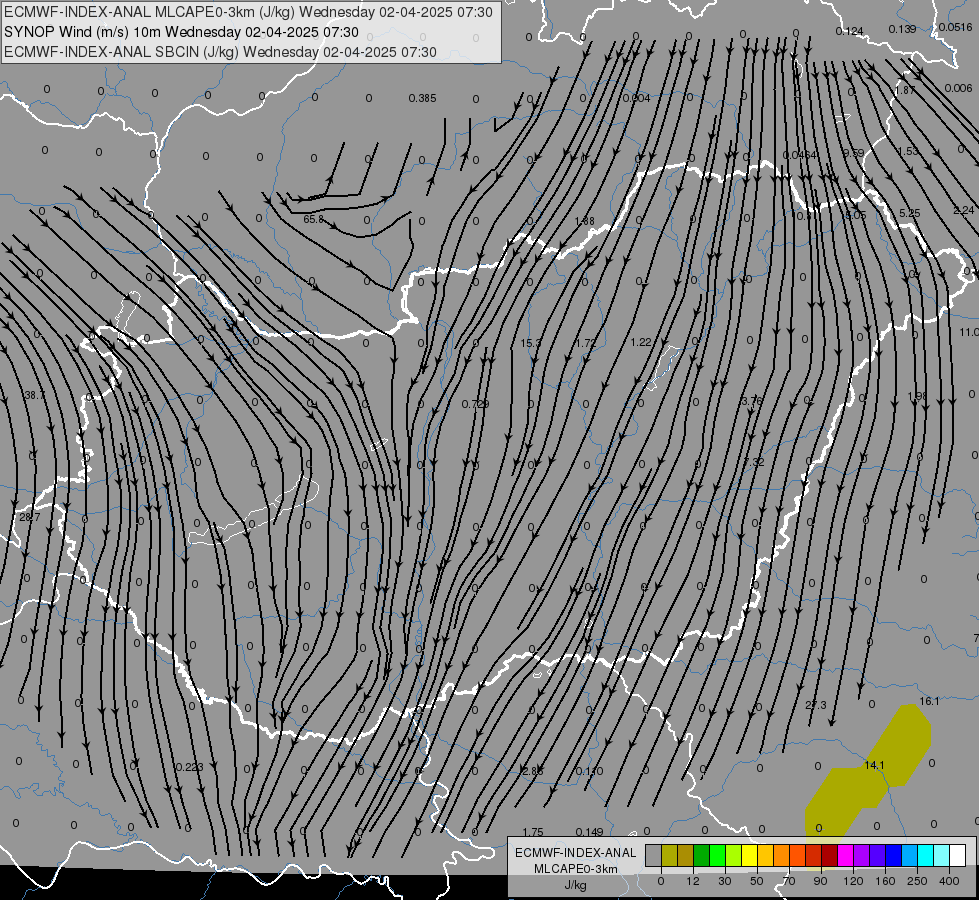Pick the cyan legend swatch
Screen dimensions: 979x900
[x=926, y=856]
